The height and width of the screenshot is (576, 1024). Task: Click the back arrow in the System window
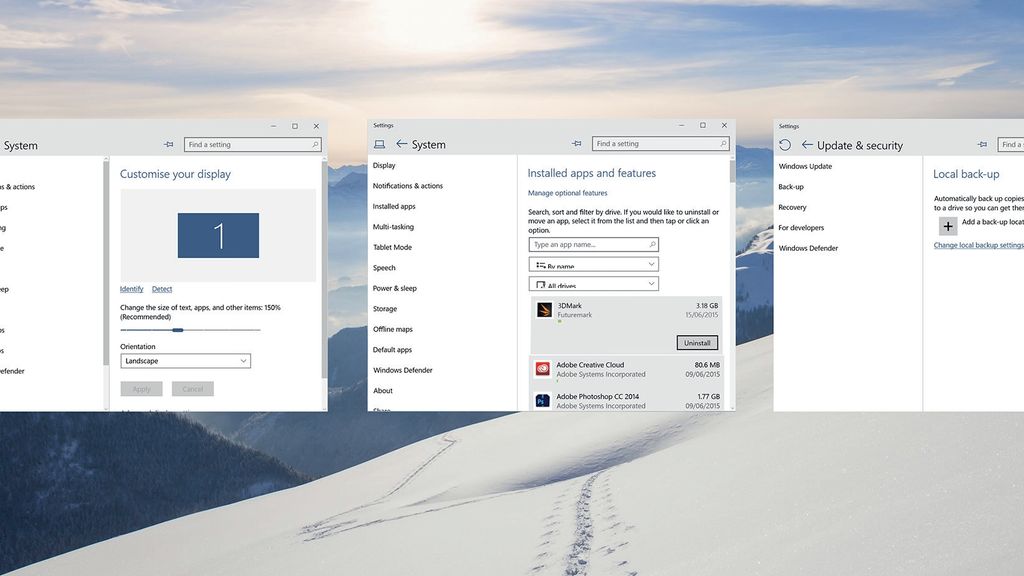click(399, 144)
